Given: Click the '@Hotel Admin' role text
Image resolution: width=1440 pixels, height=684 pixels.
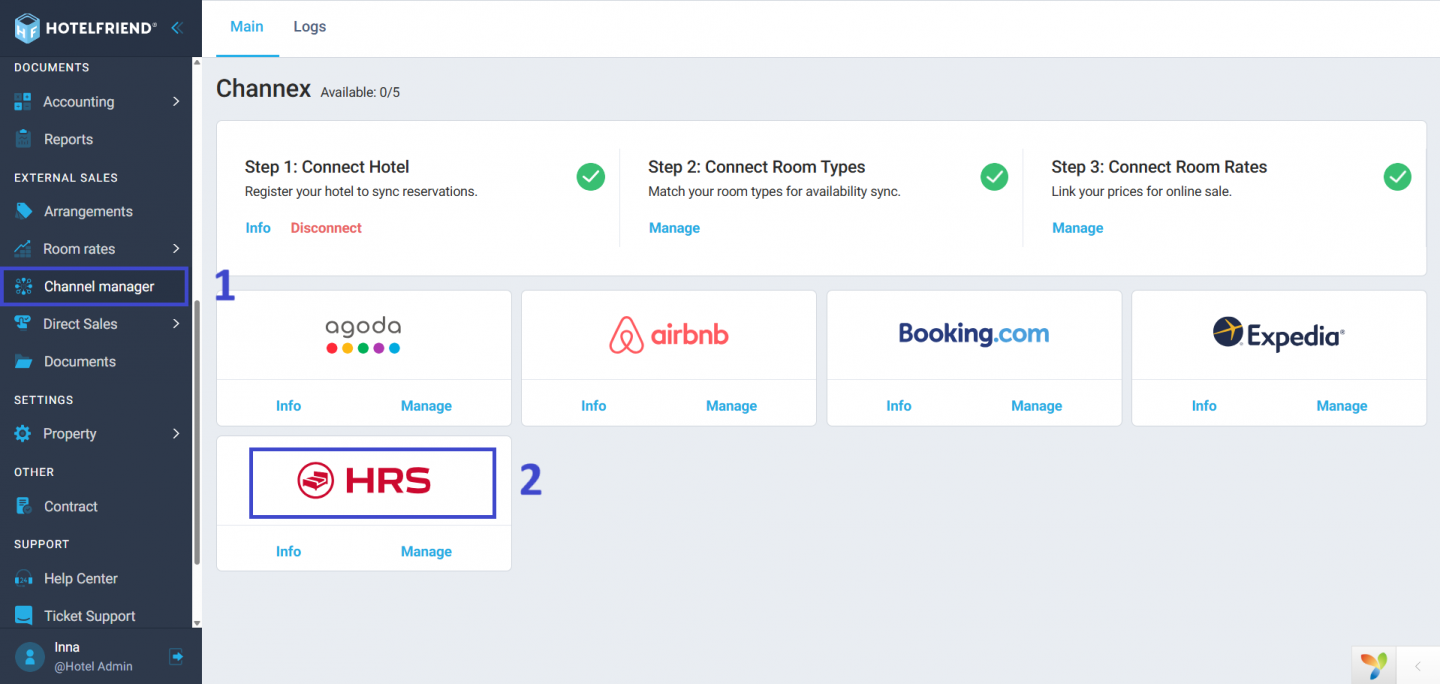Looking at the screenshot, I should (x=93, y=666).
